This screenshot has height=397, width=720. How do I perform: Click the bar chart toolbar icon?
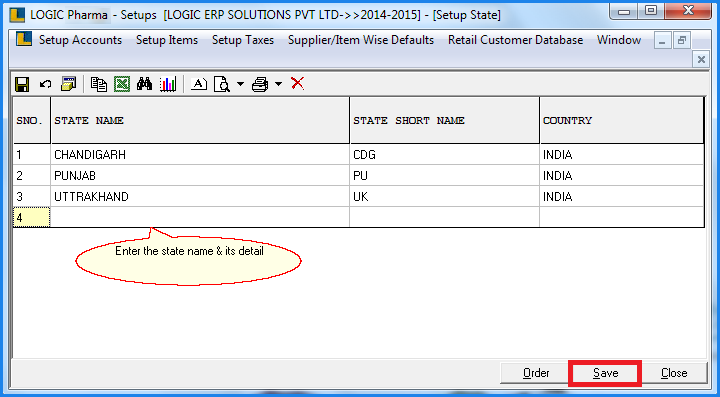[168, 84]
